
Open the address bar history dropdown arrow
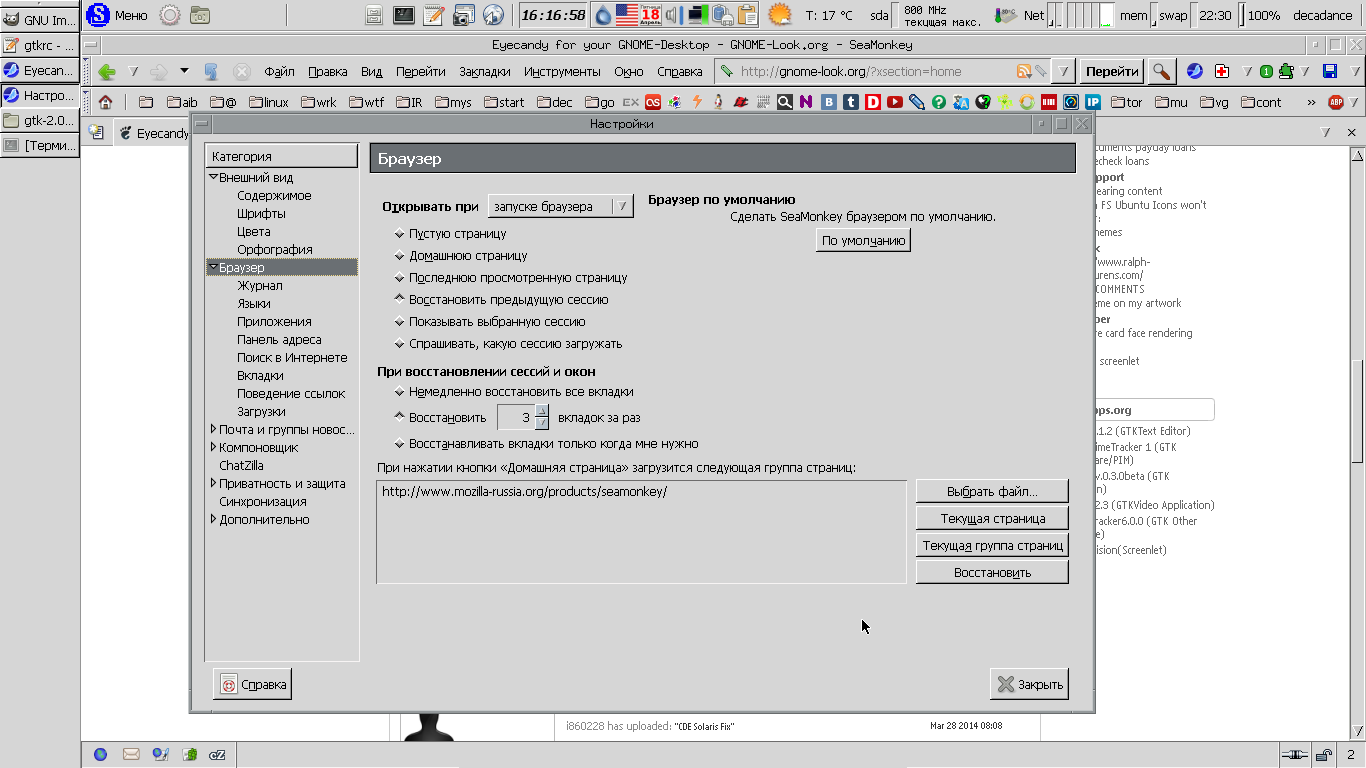point(1063,71)
